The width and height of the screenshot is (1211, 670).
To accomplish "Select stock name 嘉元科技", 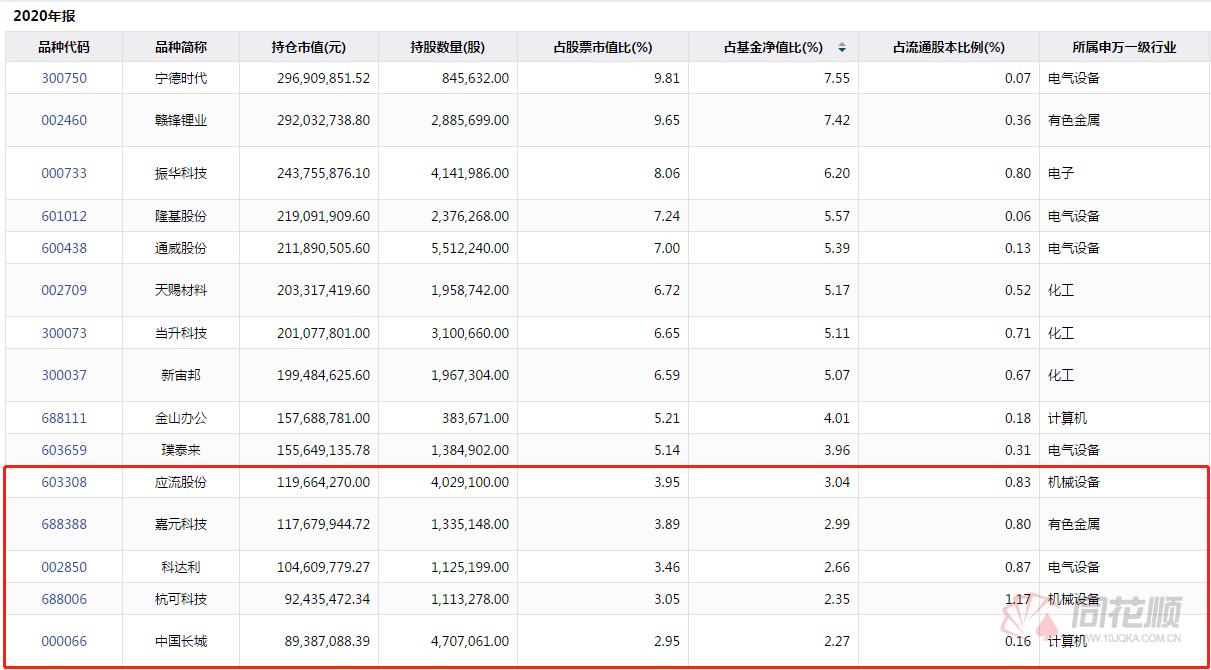I will coord(181,524).
